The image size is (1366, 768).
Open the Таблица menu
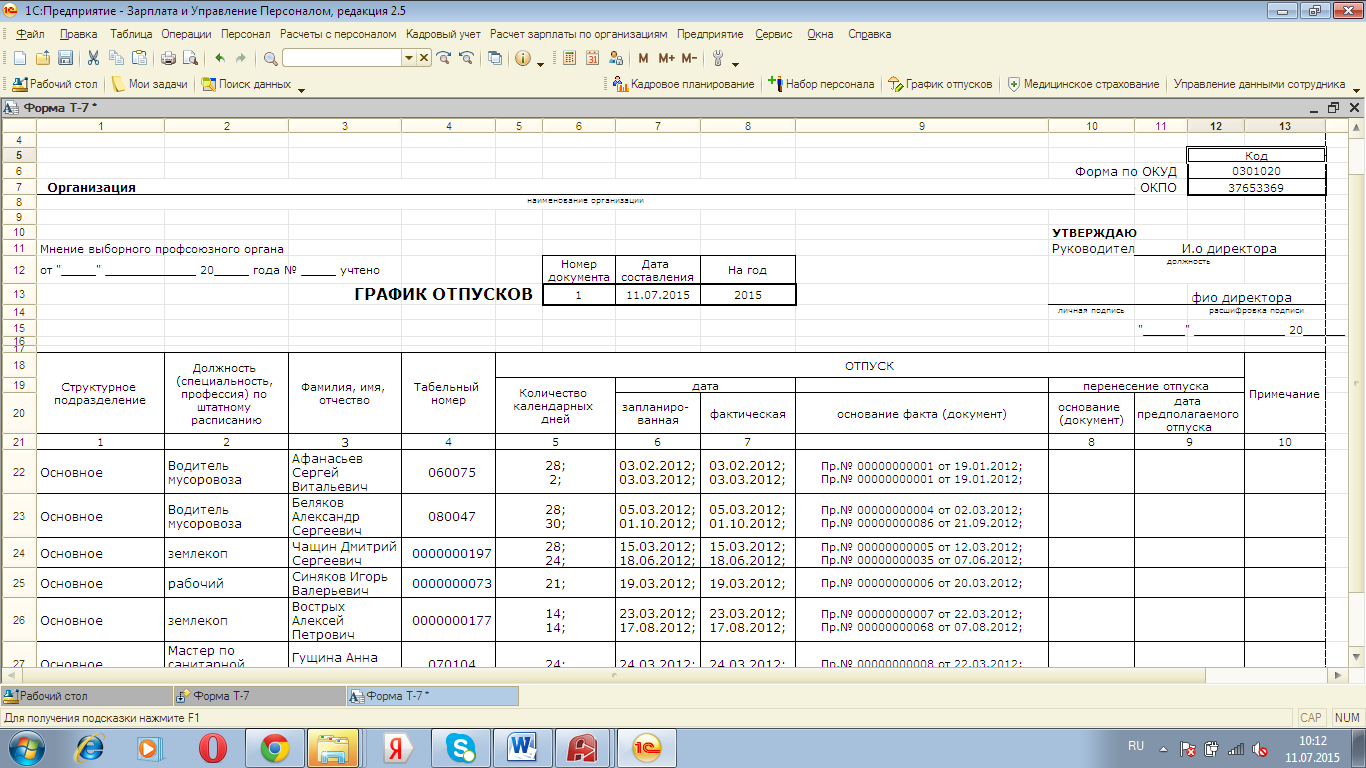(131, 34)
